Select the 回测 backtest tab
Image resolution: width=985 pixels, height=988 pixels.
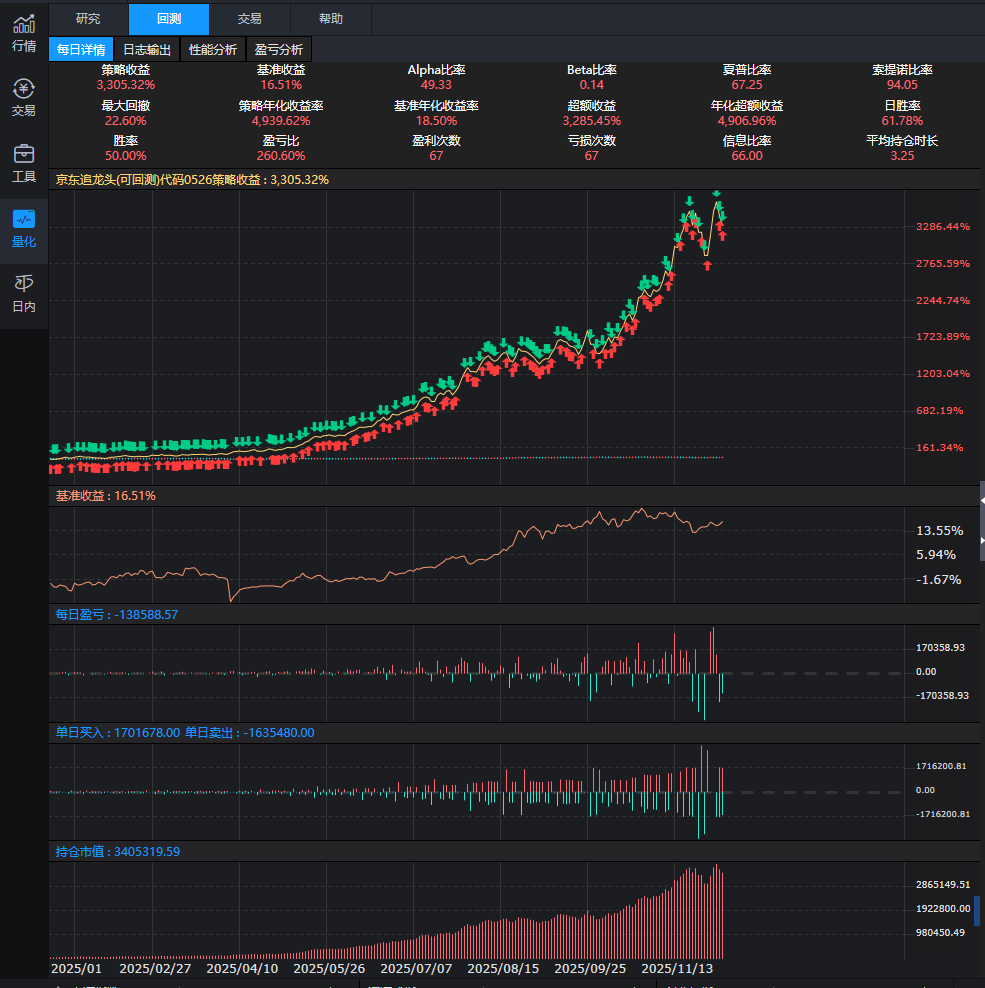[x=169, y=19]
